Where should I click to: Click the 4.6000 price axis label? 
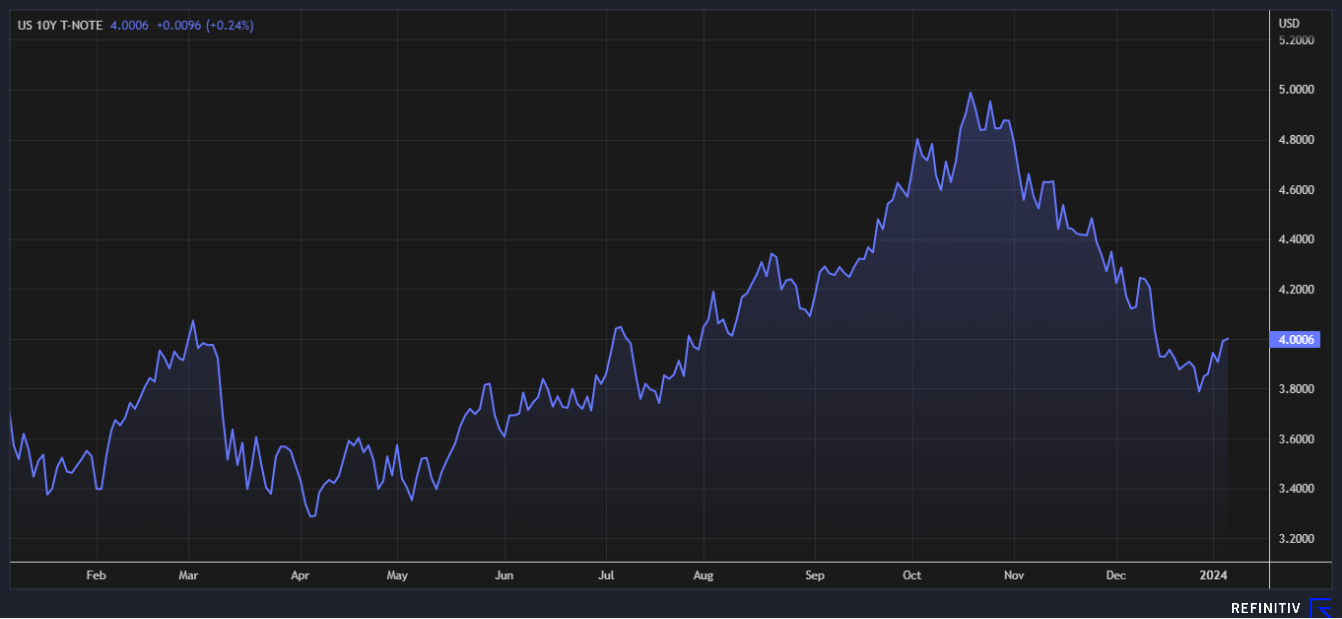(x=1296, y=190)
